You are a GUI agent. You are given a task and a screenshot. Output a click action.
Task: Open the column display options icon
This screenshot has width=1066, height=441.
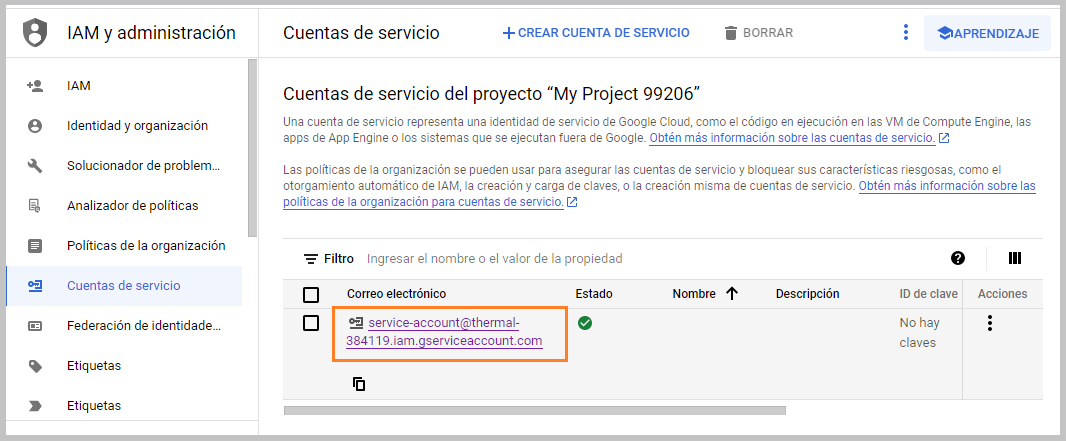pyautogui.click(x=1015, y=258)
